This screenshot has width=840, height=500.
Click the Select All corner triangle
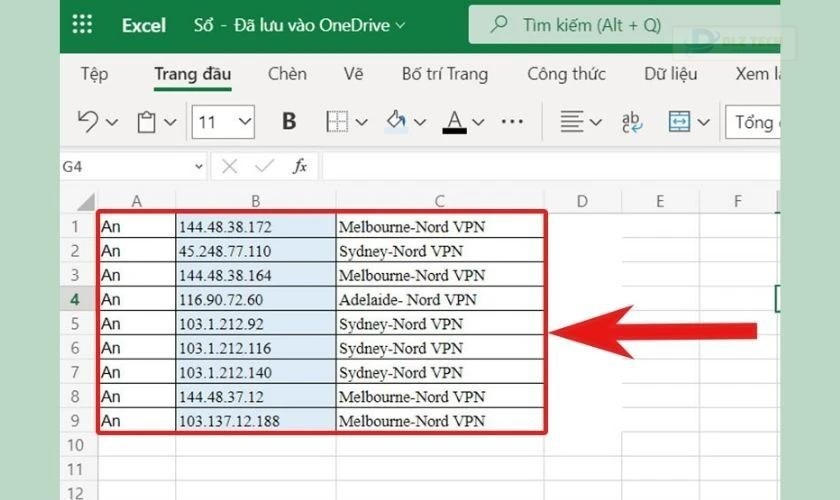[x=86, y=202]
